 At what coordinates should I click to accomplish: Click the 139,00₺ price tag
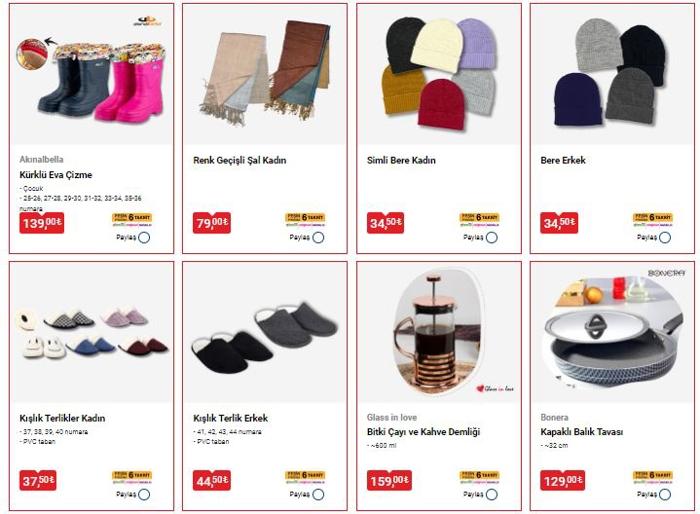tap(42, 222)
